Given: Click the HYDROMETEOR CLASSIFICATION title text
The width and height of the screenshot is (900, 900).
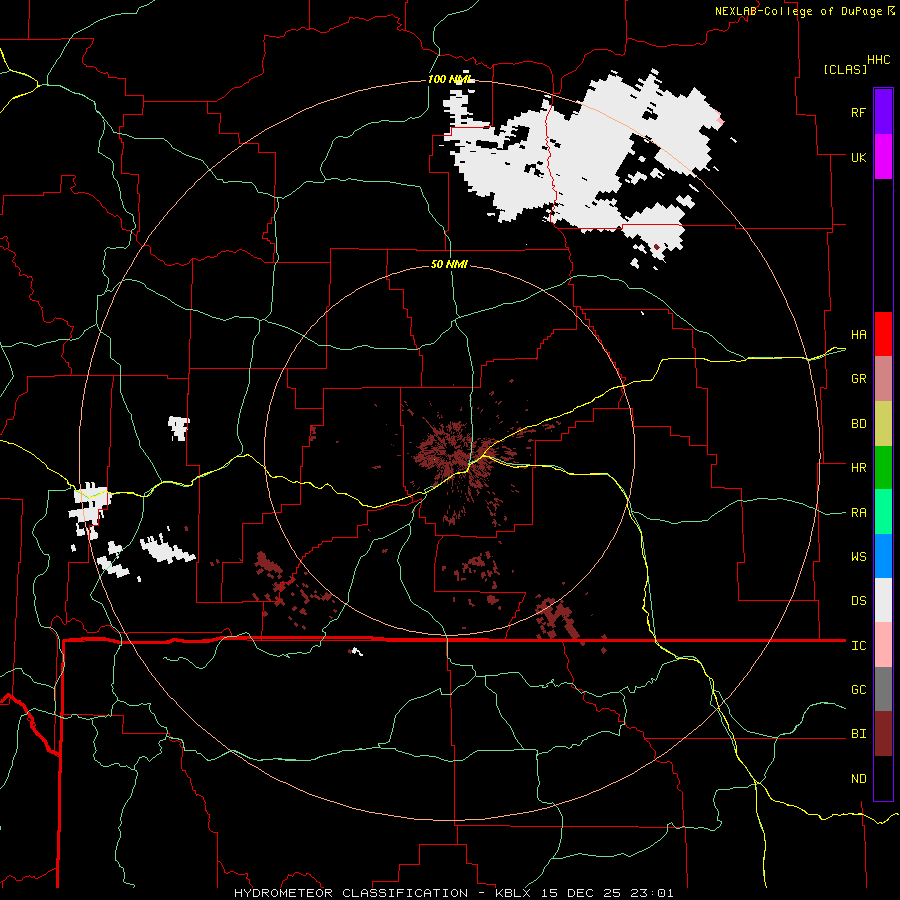Looking at the screenshot, I should pos(351,893).
